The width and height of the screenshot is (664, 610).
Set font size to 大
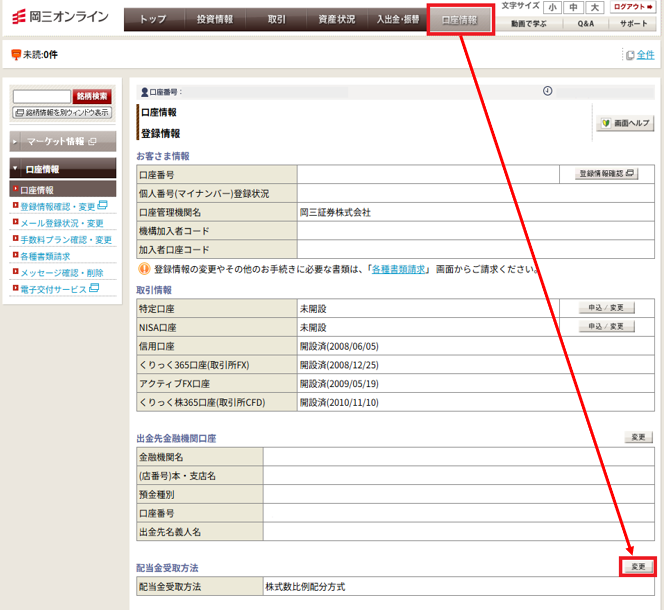[594, 7]
